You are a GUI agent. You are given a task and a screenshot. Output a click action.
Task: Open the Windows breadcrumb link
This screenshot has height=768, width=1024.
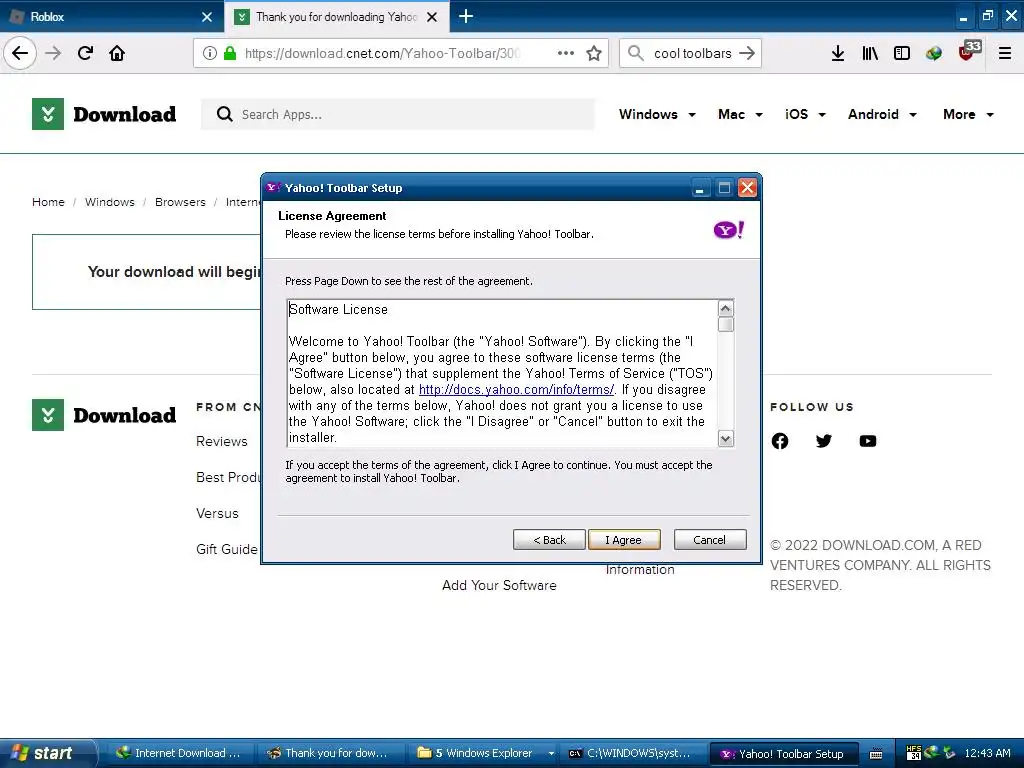(x=110, y=202)
